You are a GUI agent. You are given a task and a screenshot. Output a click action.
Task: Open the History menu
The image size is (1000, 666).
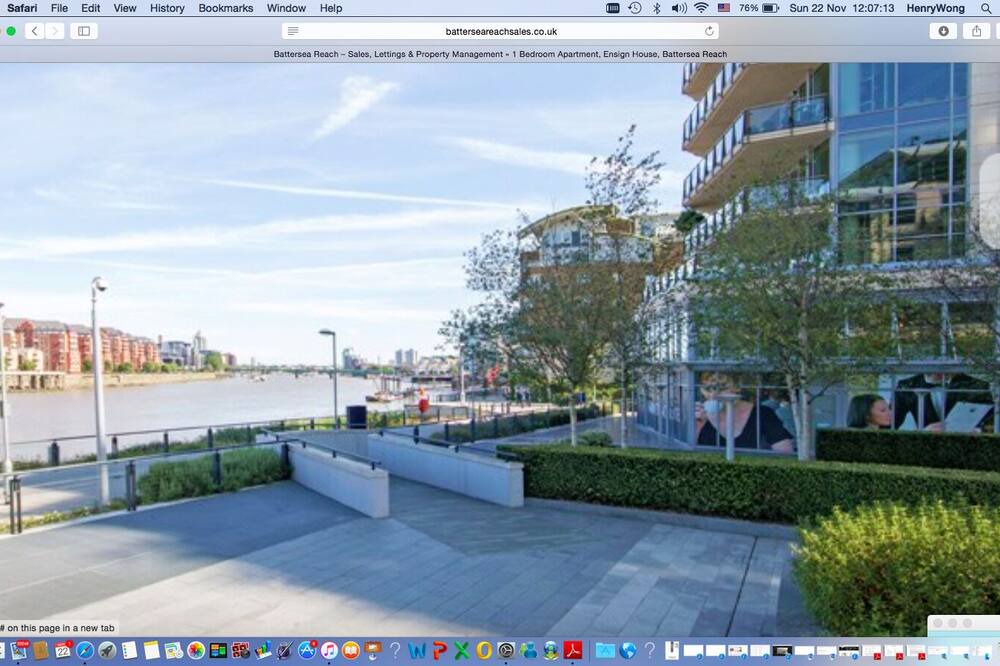[167, 8]
